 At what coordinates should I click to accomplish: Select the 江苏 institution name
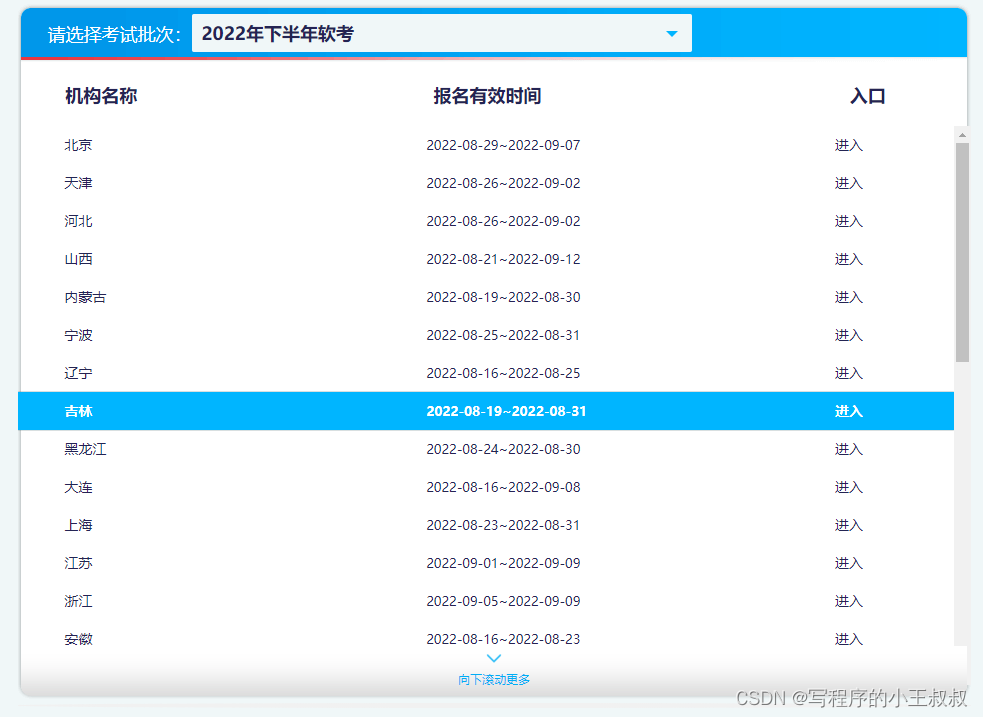(x=78, y=563)
